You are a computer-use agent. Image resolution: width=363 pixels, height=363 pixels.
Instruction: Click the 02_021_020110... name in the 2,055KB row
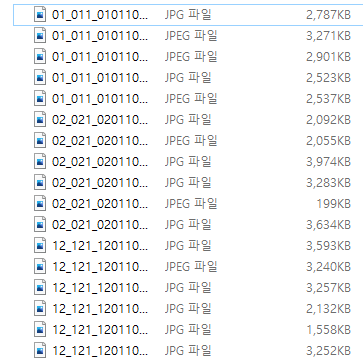click(x=100, y=141)
